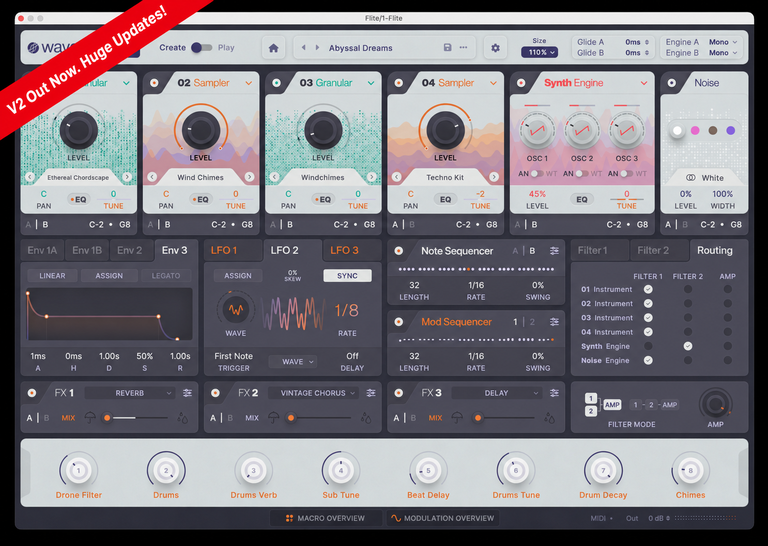Open FX 2 settings sliders icon
The height and width of the screenshot is (546, 768).
click(x=371, y=393)
